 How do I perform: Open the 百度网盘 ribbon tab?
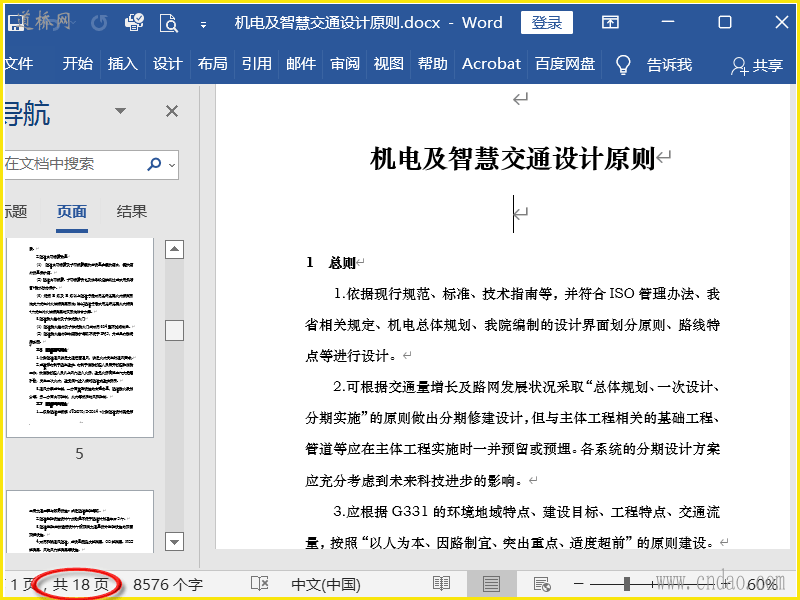[x=565, y=64]
